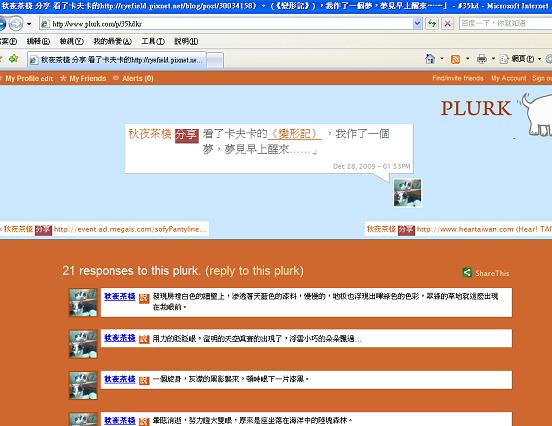Open the 網頁(P) Page menu button
This screenshot has width=552, height=426.
[517, 59]
